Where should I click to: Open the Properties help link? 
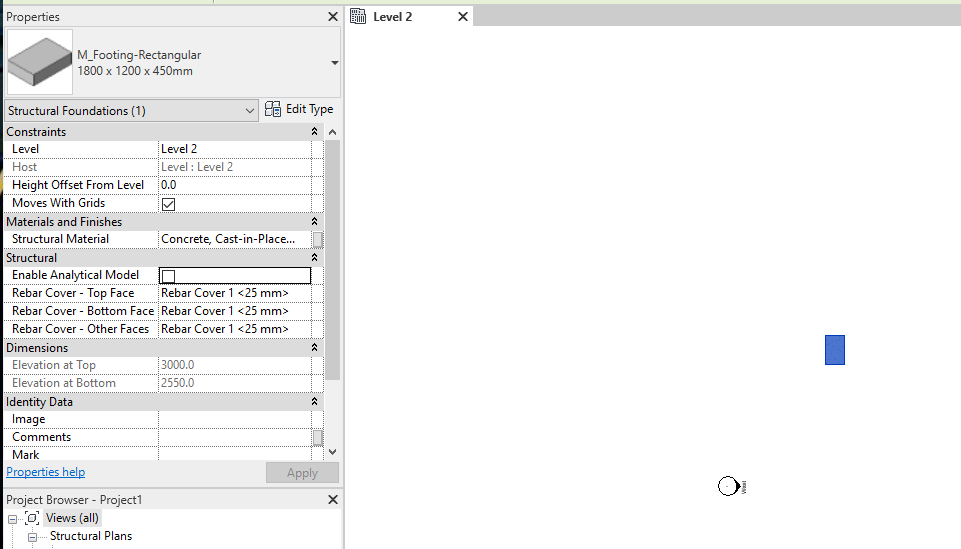[x=45, y=472]
